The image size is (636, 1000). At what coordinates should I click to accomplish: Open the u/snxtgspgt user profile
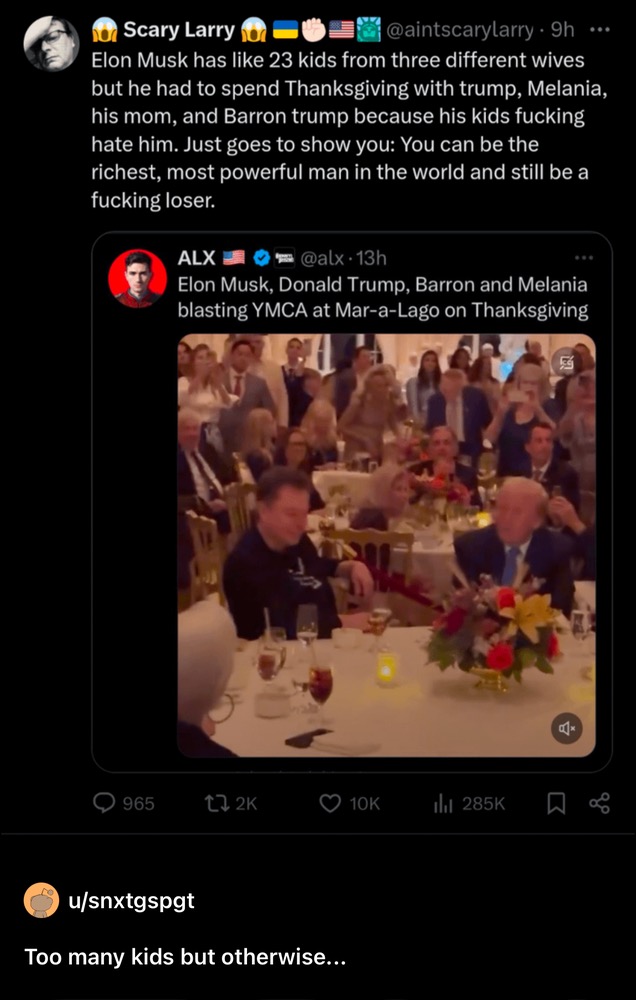click(x=131, y=900)
